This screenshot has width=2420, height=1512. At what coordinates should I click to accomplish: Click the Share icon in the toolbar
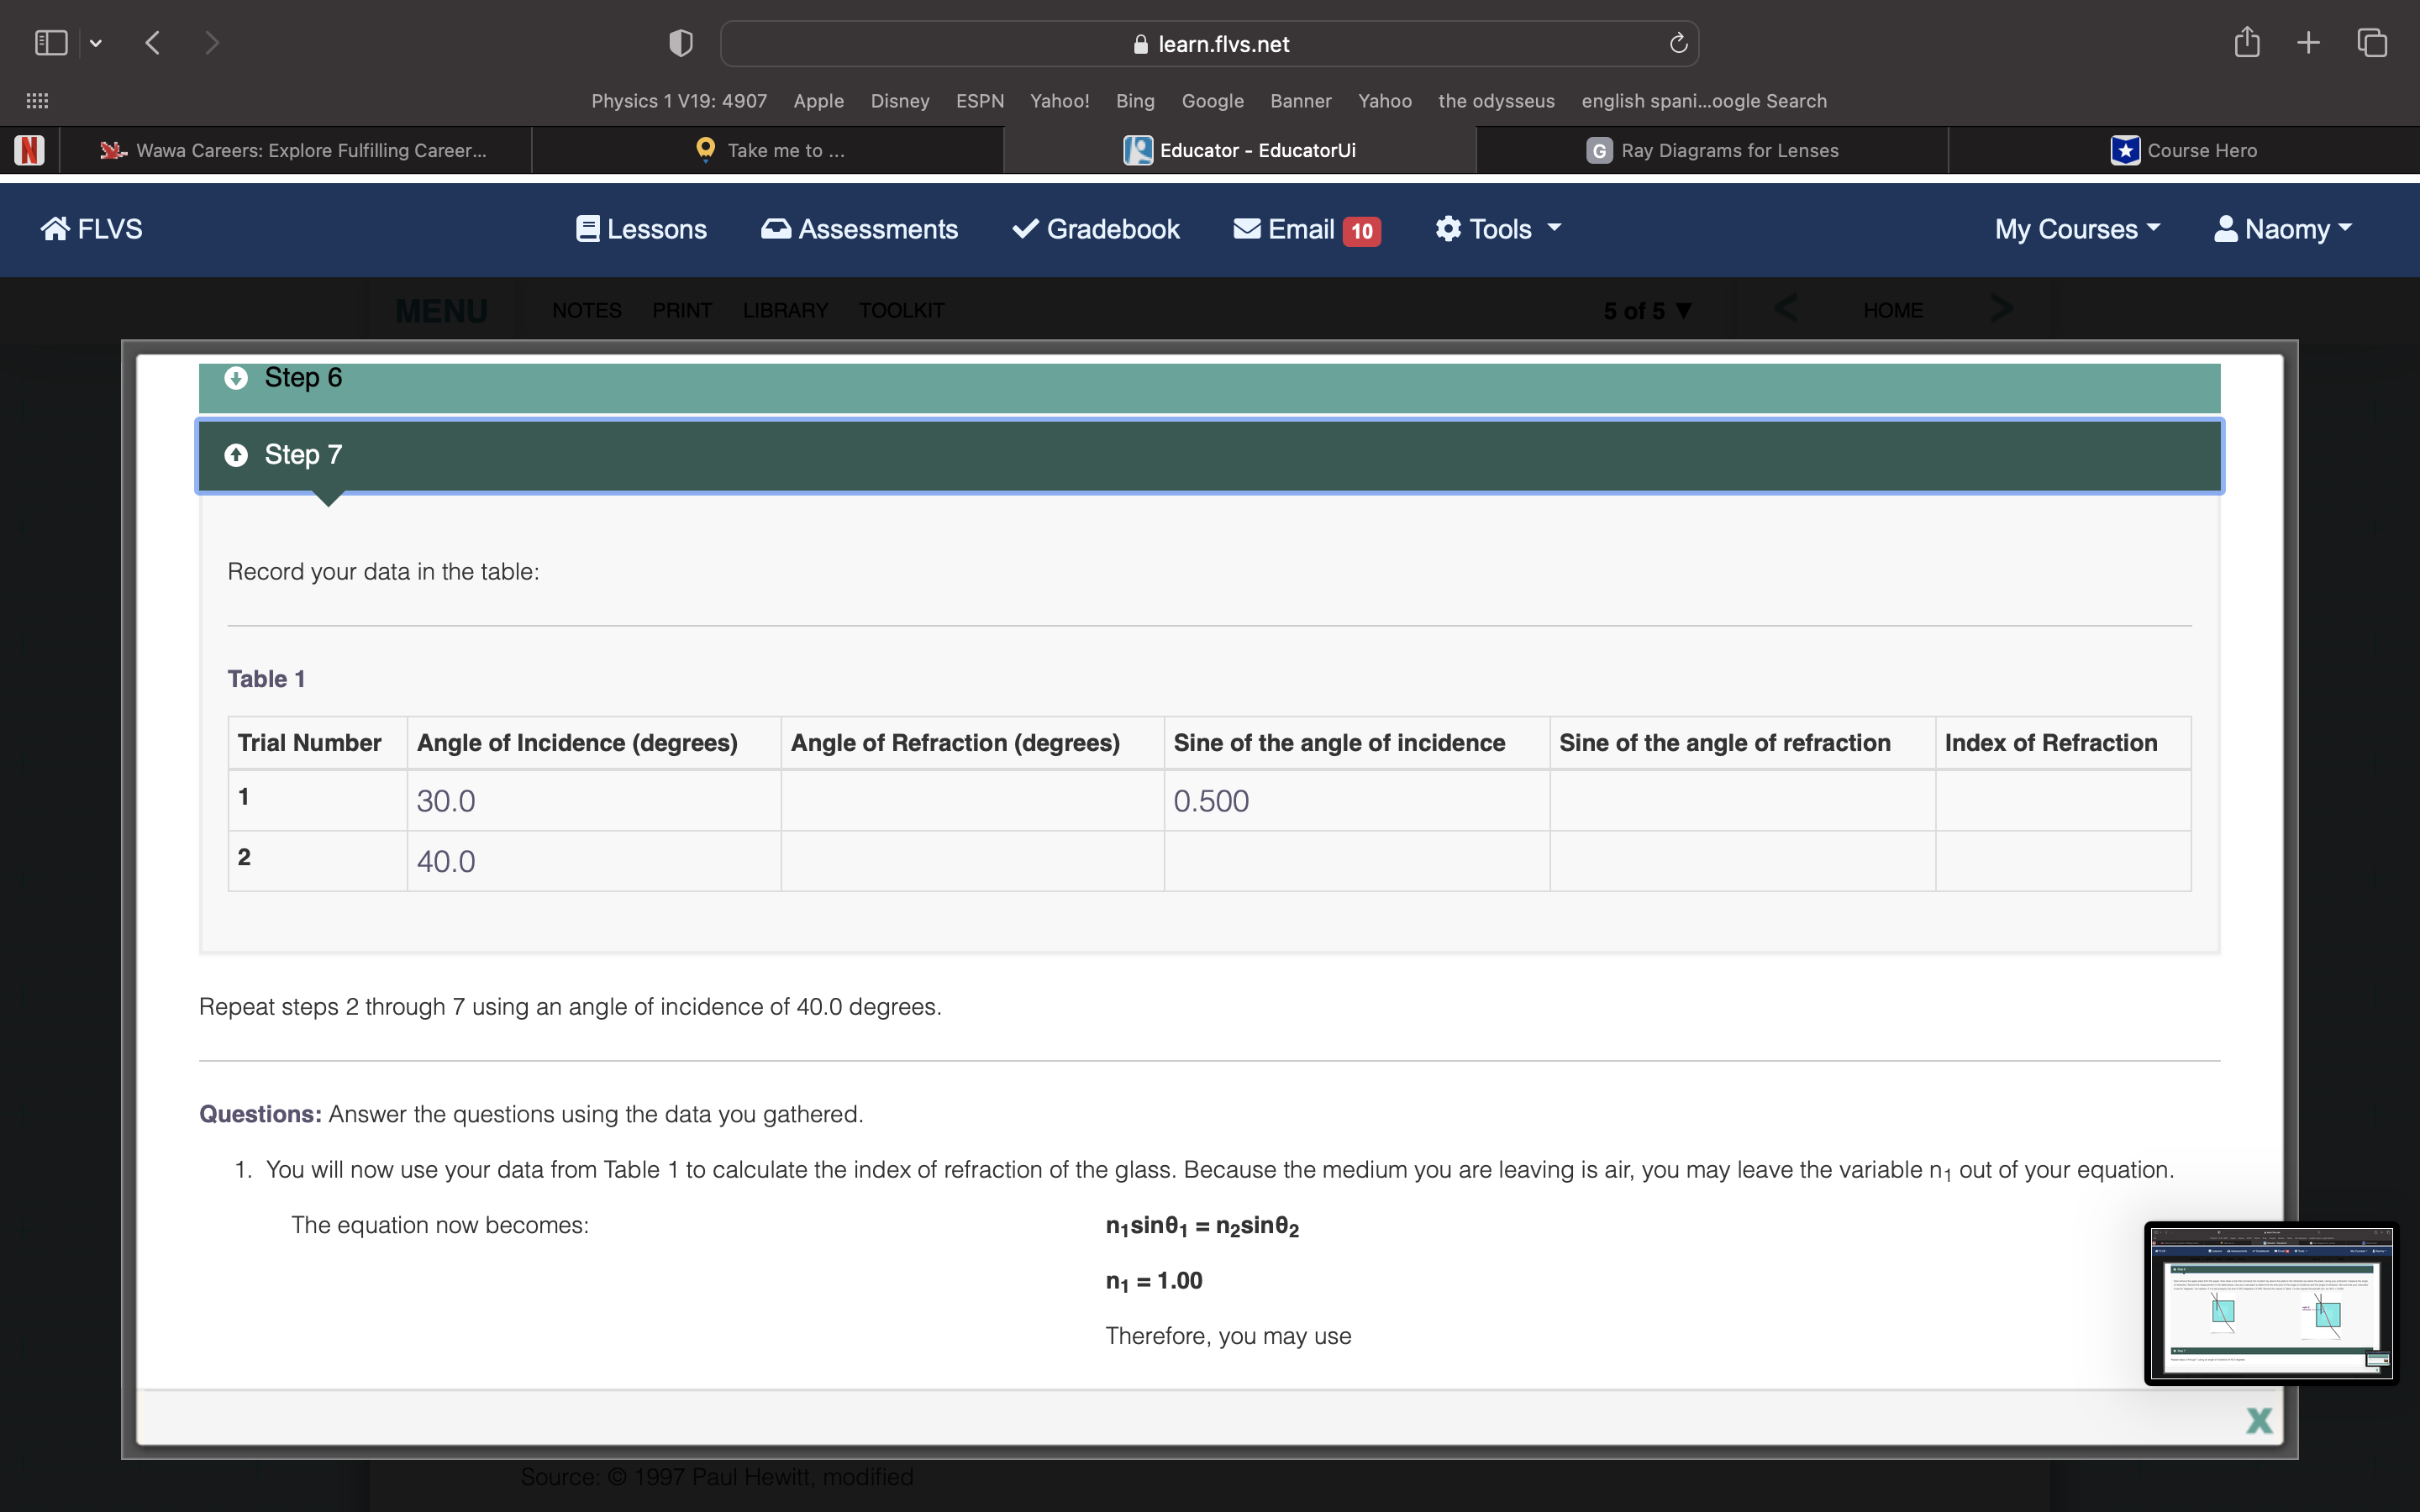click(x=2246, y=43)
